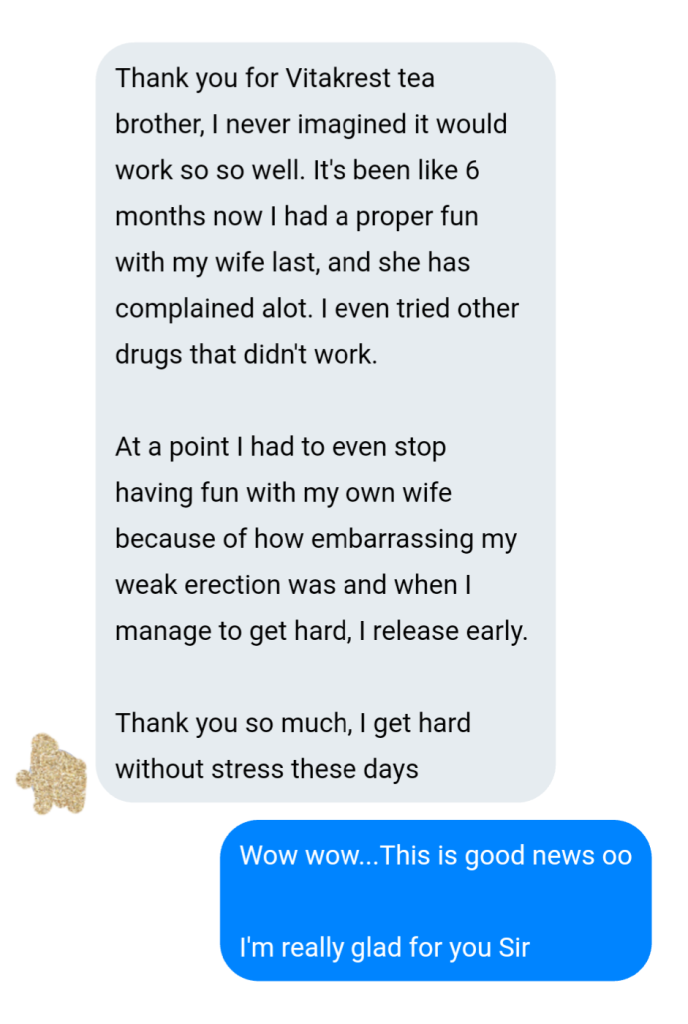Click the word "Vitakrest" in the message

[338, 78]
